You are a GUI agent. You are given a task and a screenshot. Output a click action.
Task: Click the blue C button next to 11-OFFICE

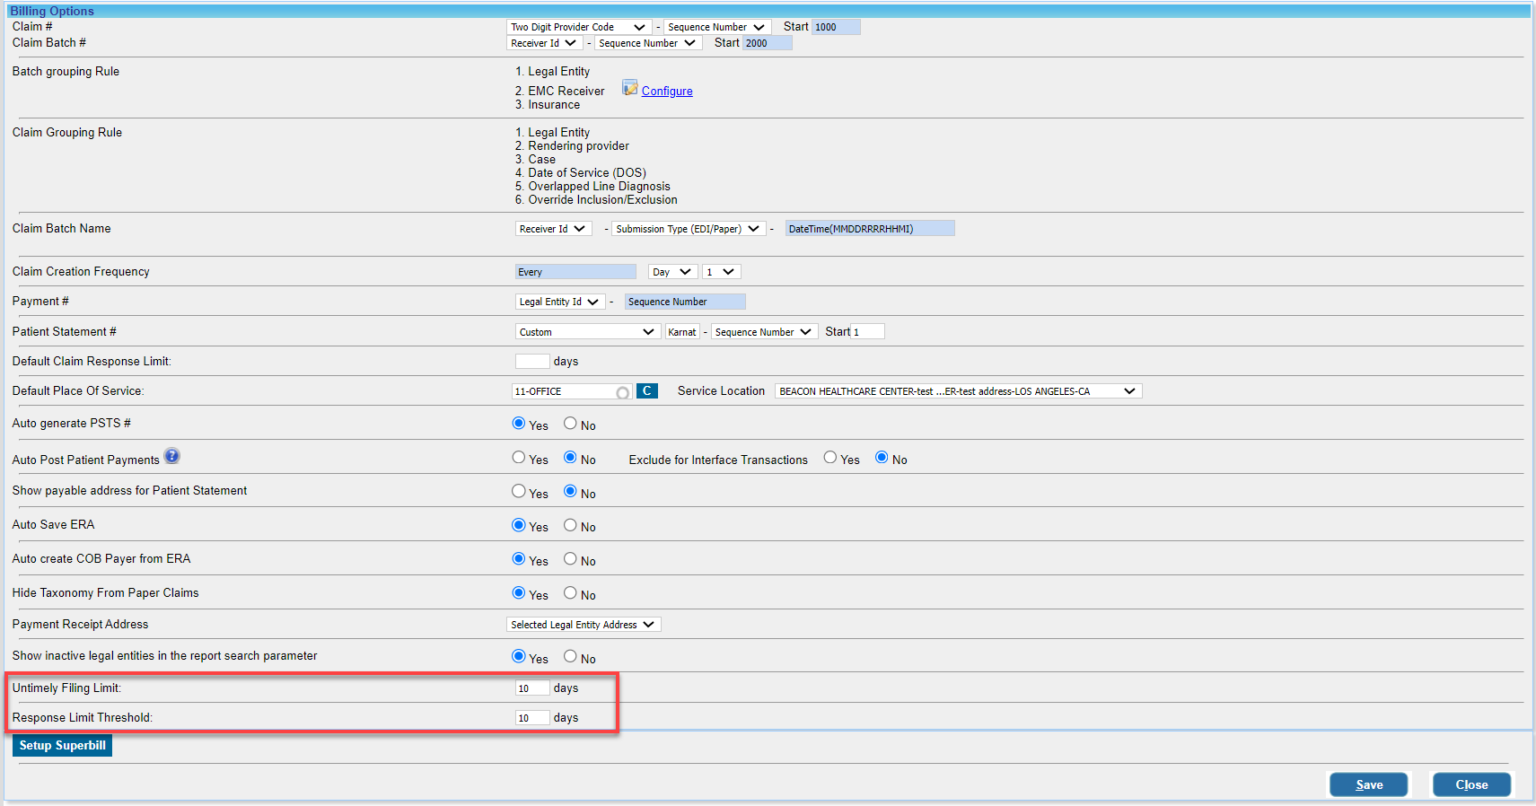pyautogui.click(x=646, y=391)
